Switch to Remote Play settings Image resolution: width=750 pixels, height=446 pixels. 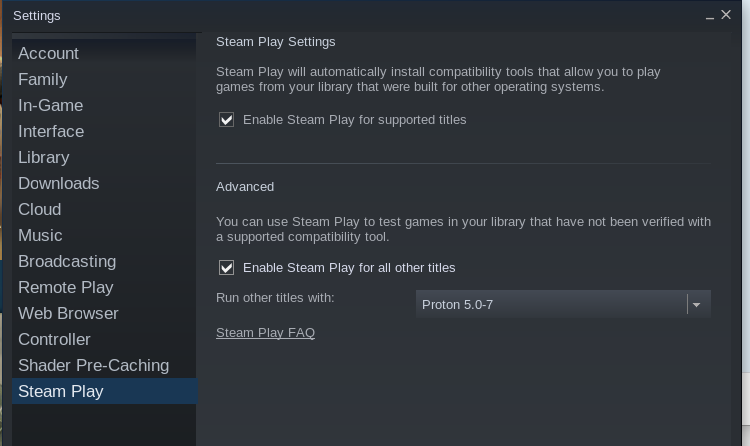pos(66,288)
